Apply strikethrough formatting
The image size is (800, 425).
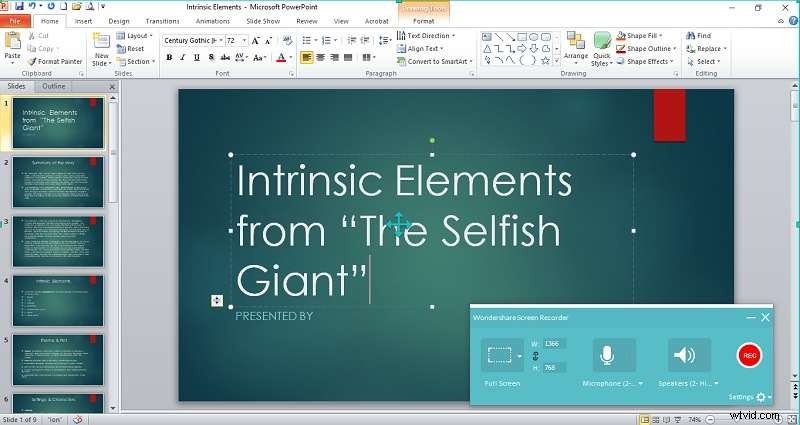click(x=224, y=58)
